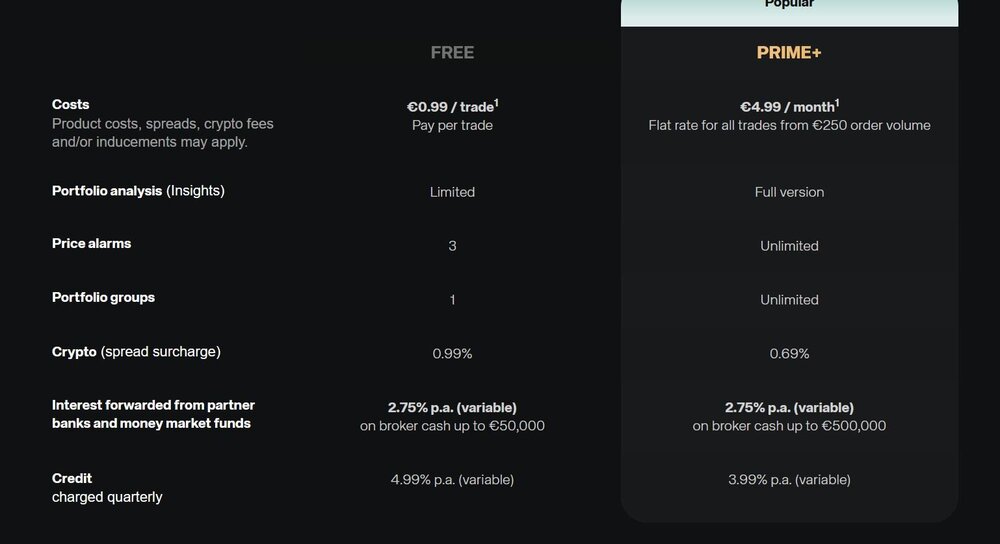The width and height of the screenshot is (1000, 544).
Task: Click the Costs row label
Action: [x=70, y=105]
